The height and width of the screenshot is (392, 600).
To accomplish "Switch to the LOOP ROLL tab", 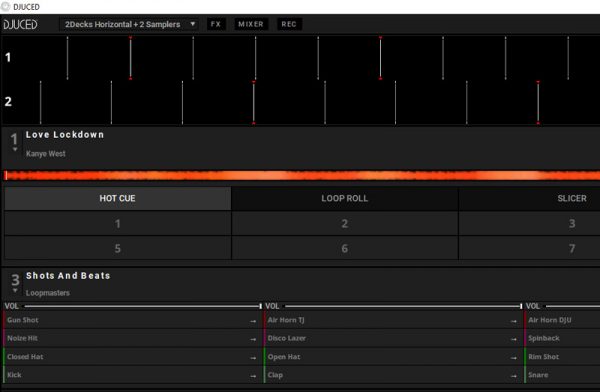I will coord(344,198).
